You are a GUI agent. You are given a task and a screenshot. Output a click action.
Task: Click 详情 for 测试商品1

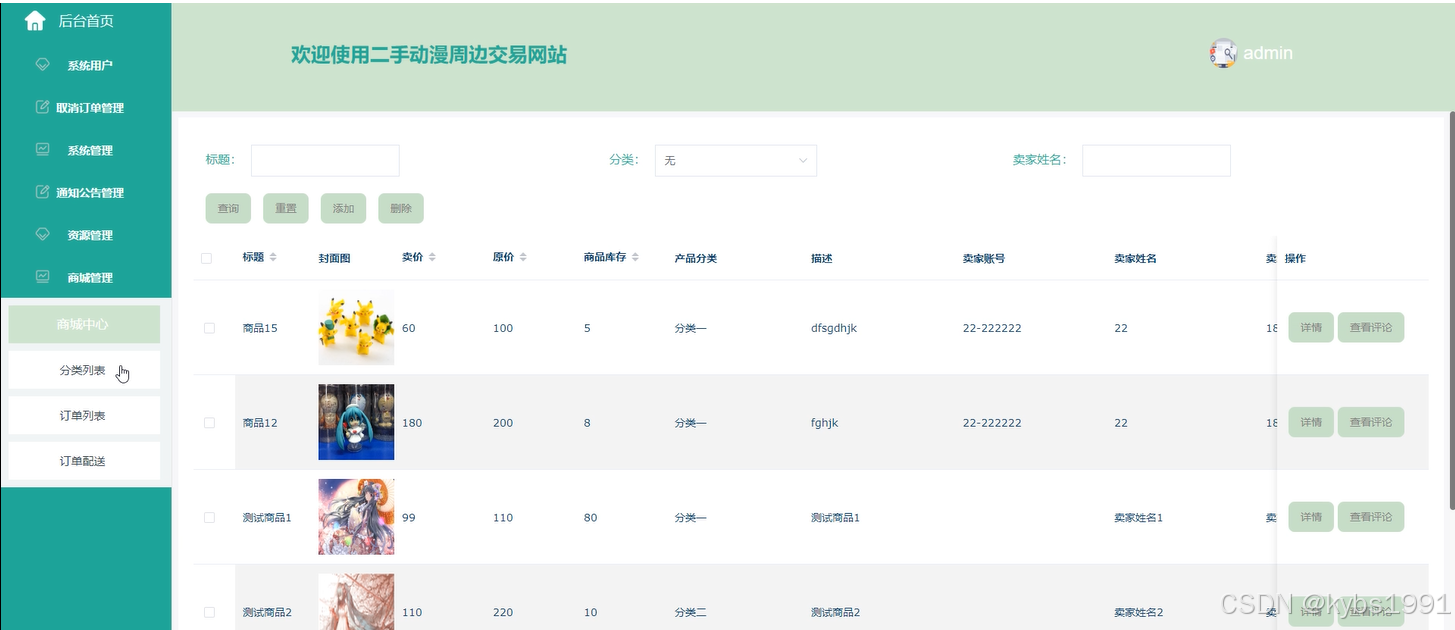tap(1311, 517)
